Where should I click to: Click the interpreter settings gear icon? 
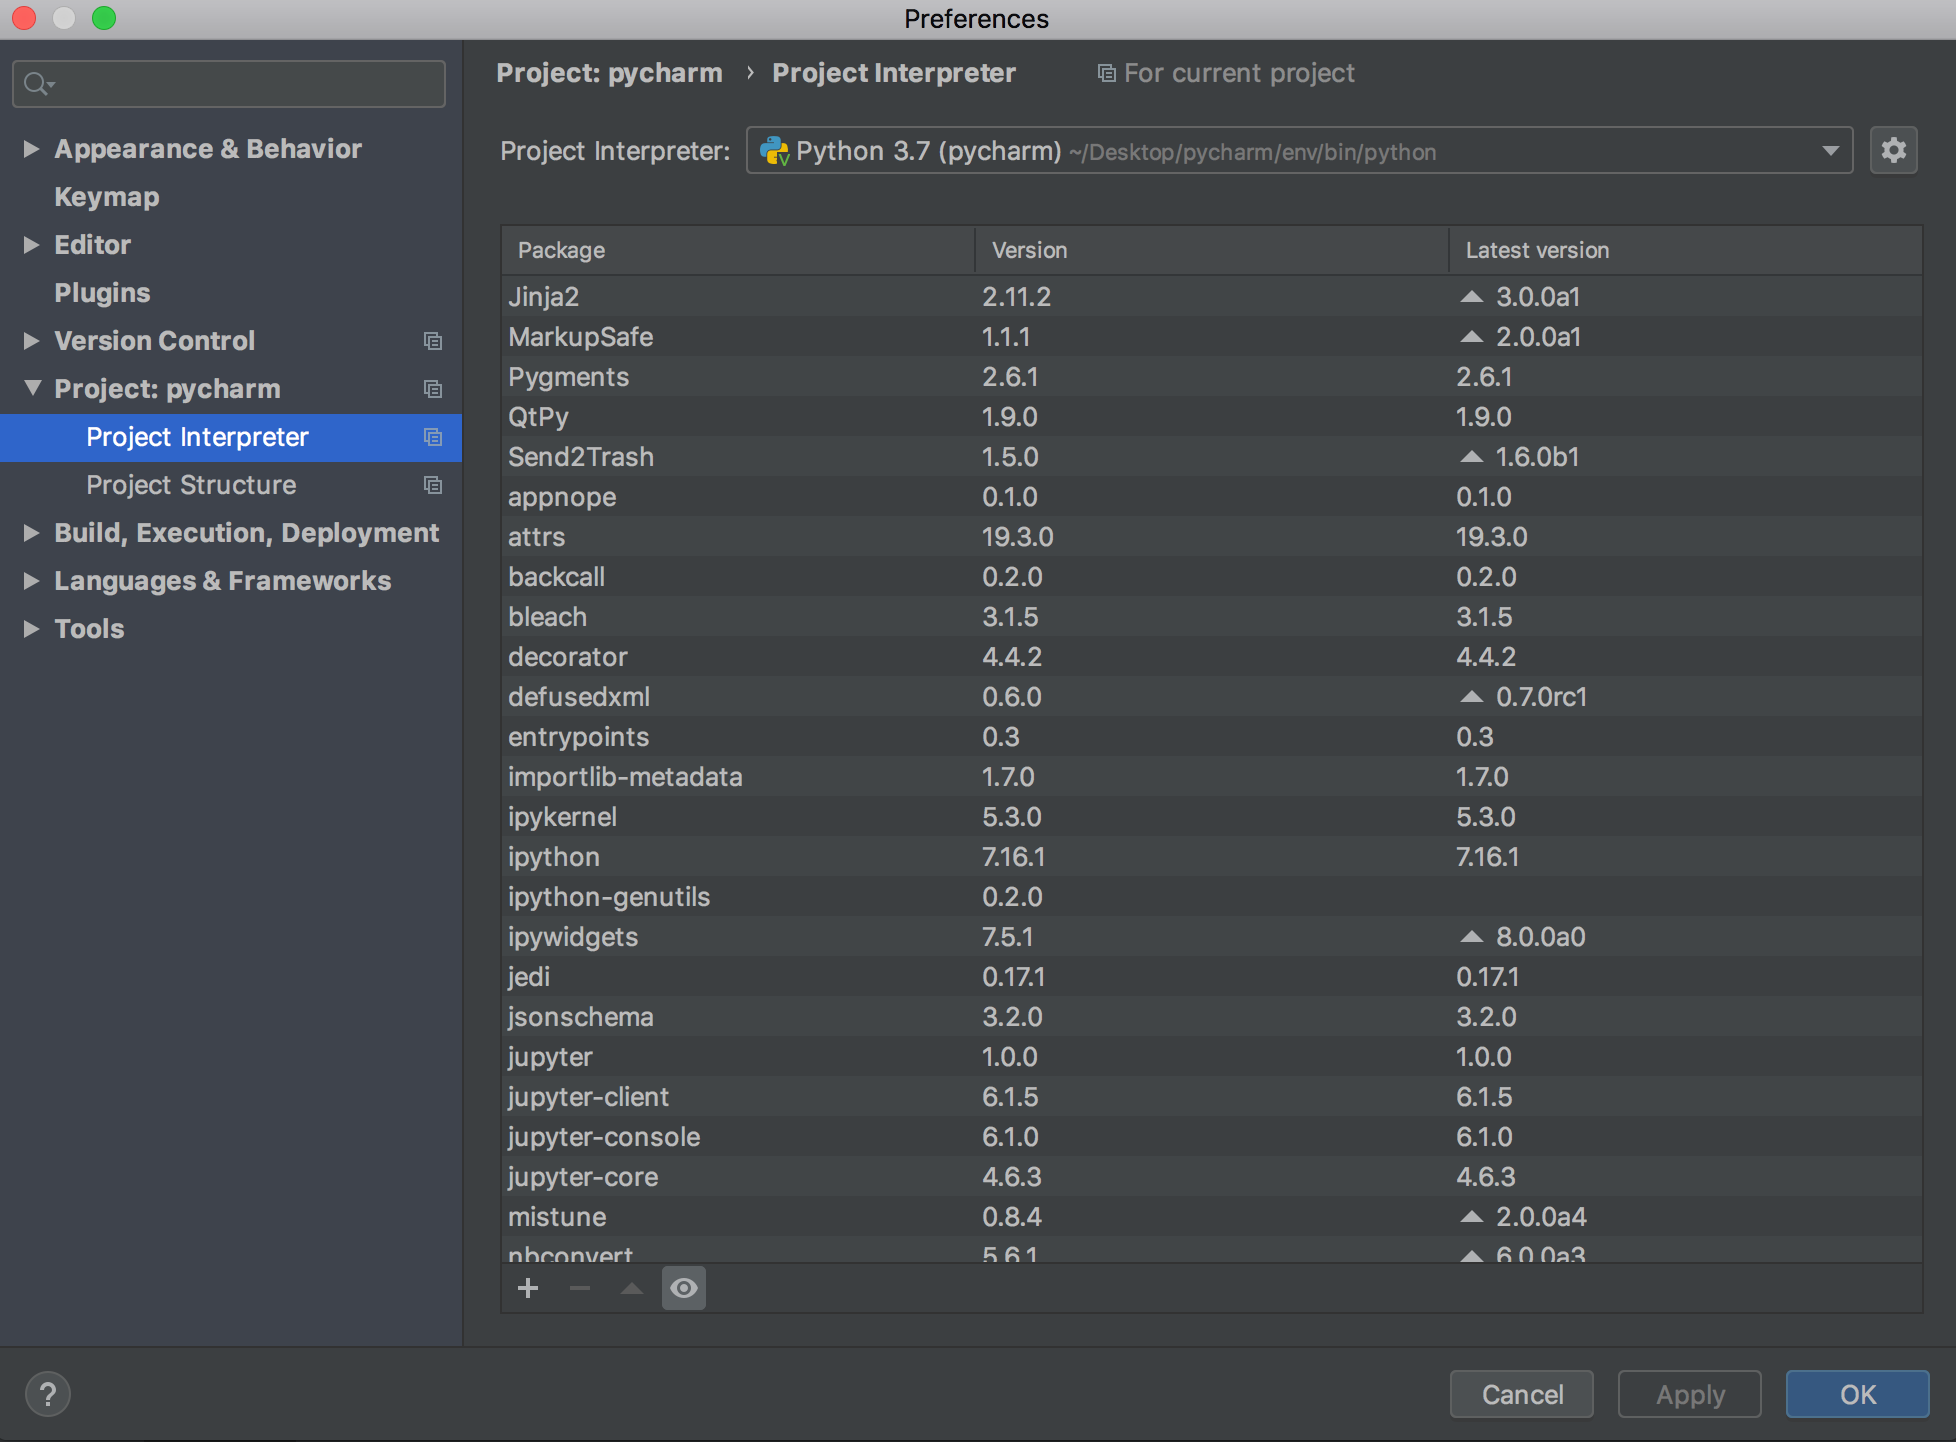(1893, 151)
